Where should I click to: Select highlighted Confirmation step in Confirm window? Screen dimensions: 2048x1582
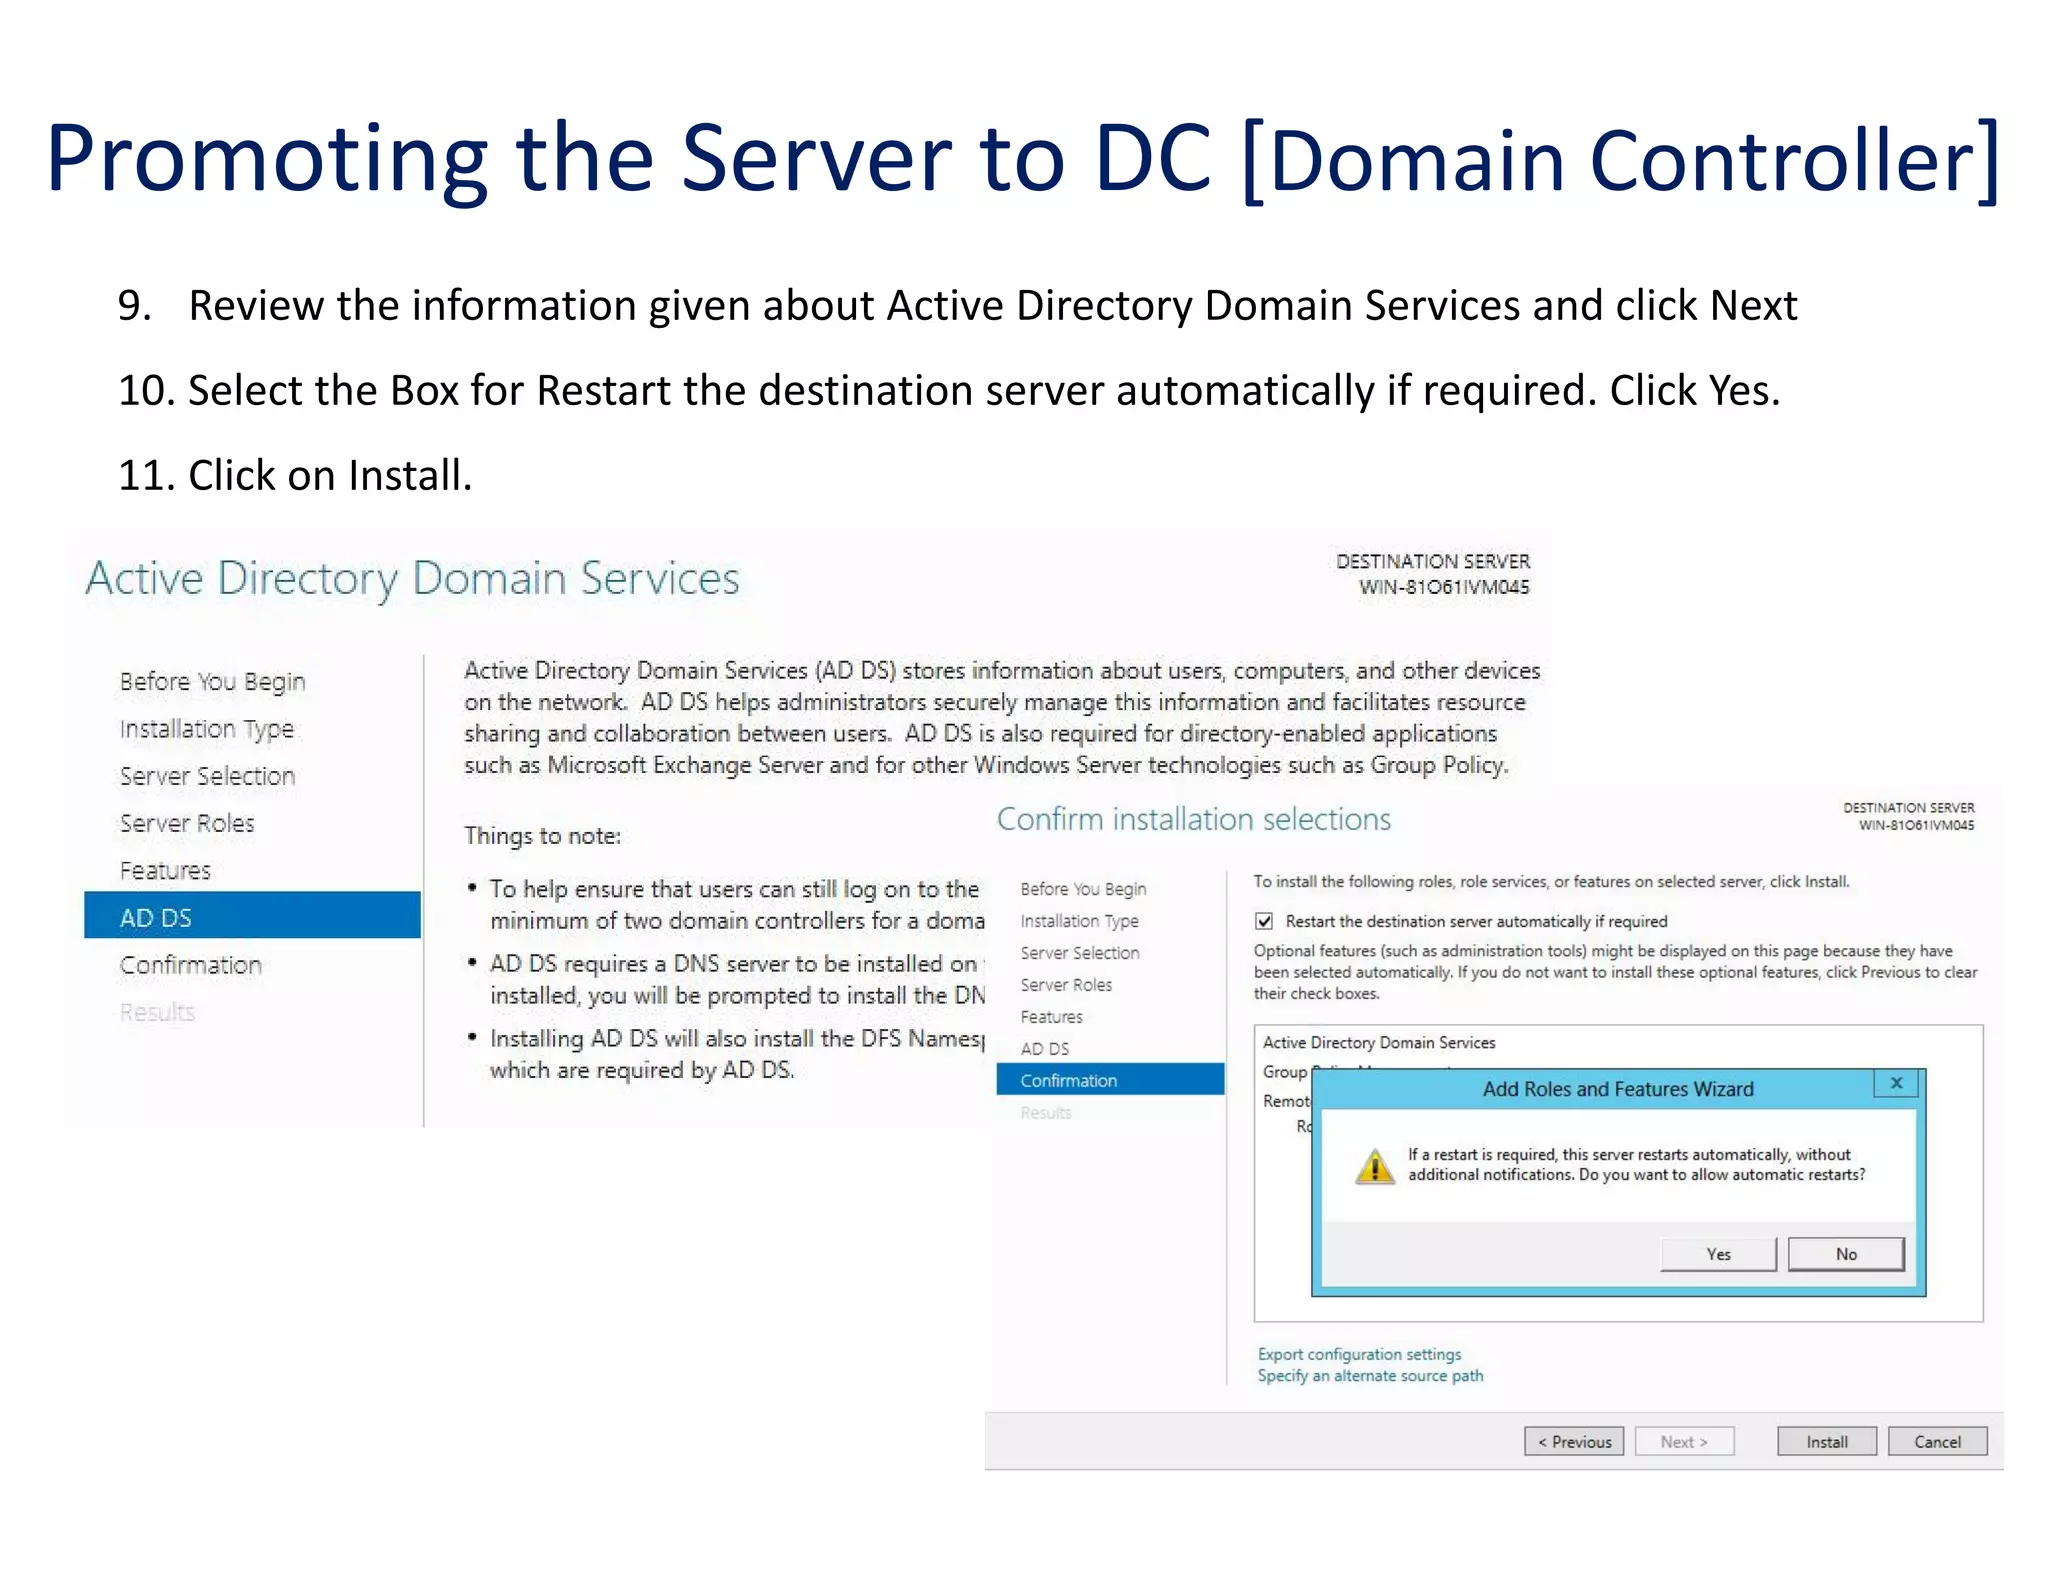1110,1080
